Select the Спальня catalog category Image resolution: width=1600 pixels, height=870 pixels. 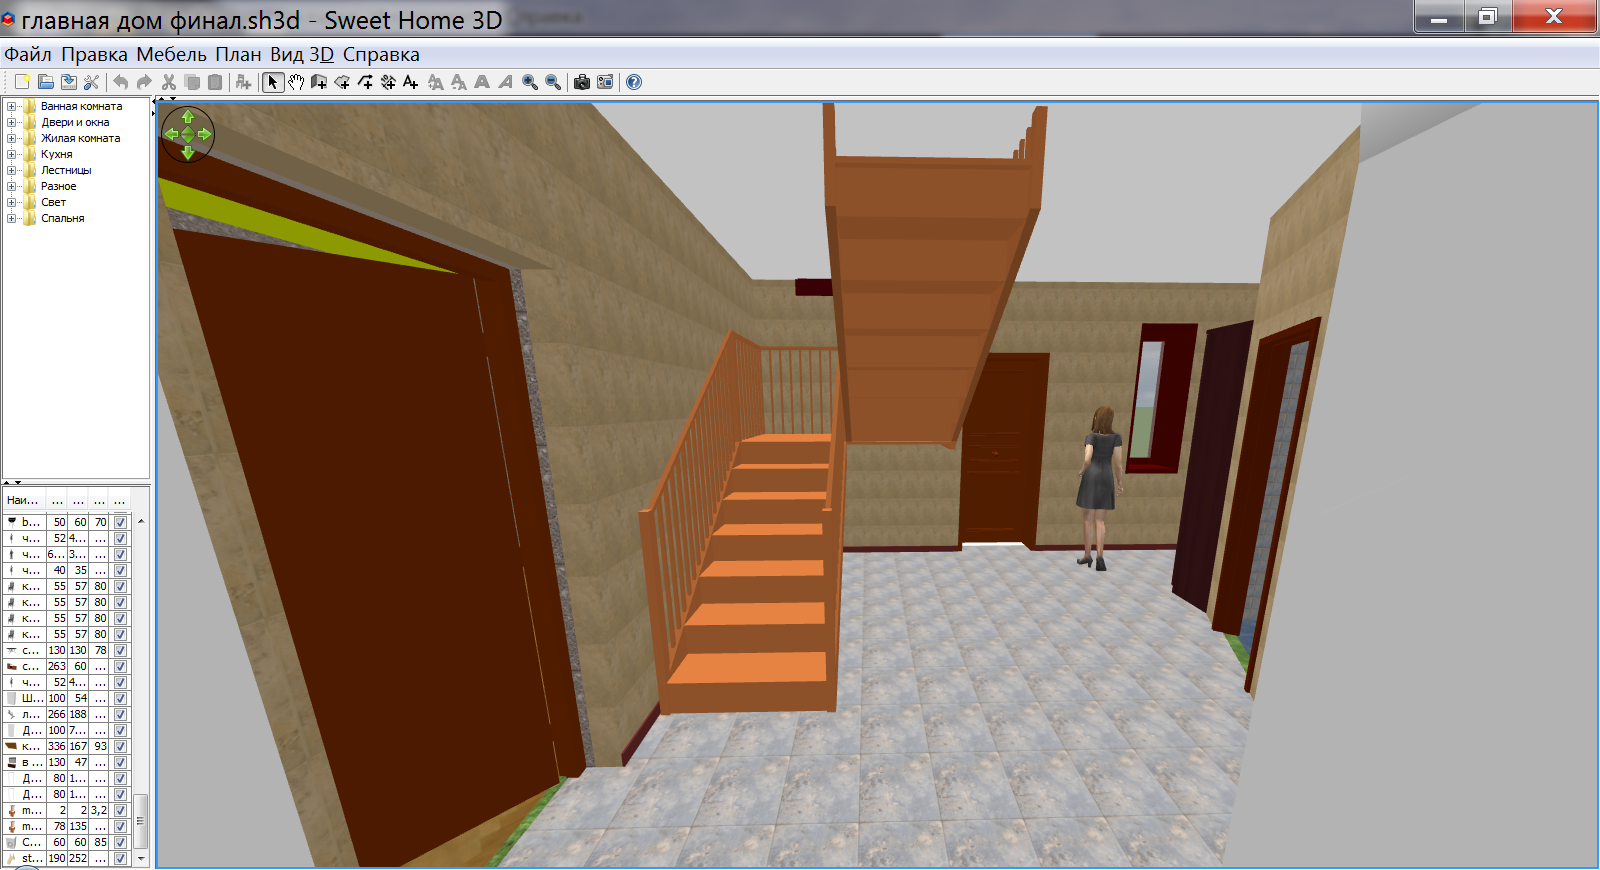(x=62, y=218)
